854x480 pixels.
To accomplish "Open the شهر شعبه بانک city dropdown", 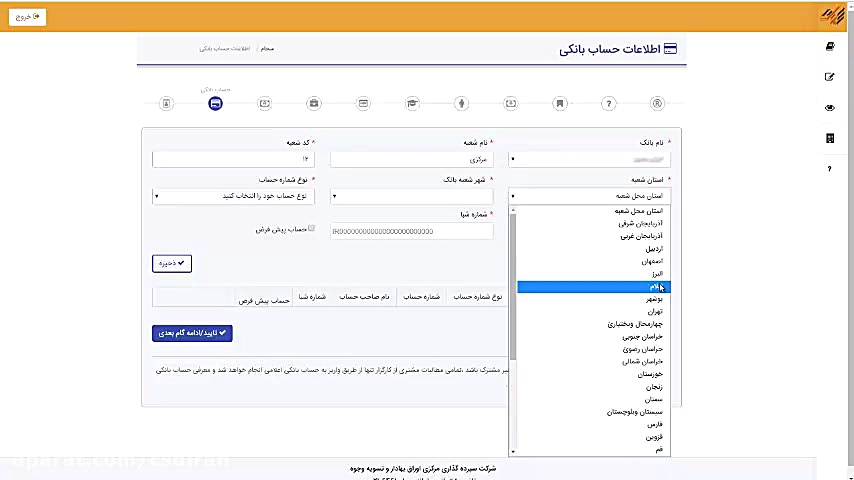I will point(412,196).
